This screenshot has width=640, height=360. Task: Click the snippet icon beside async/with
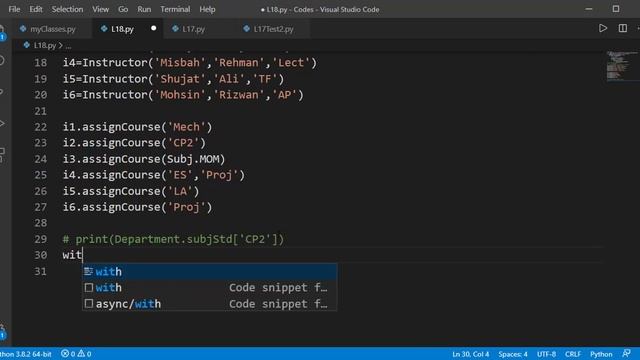tap(89, 304)
